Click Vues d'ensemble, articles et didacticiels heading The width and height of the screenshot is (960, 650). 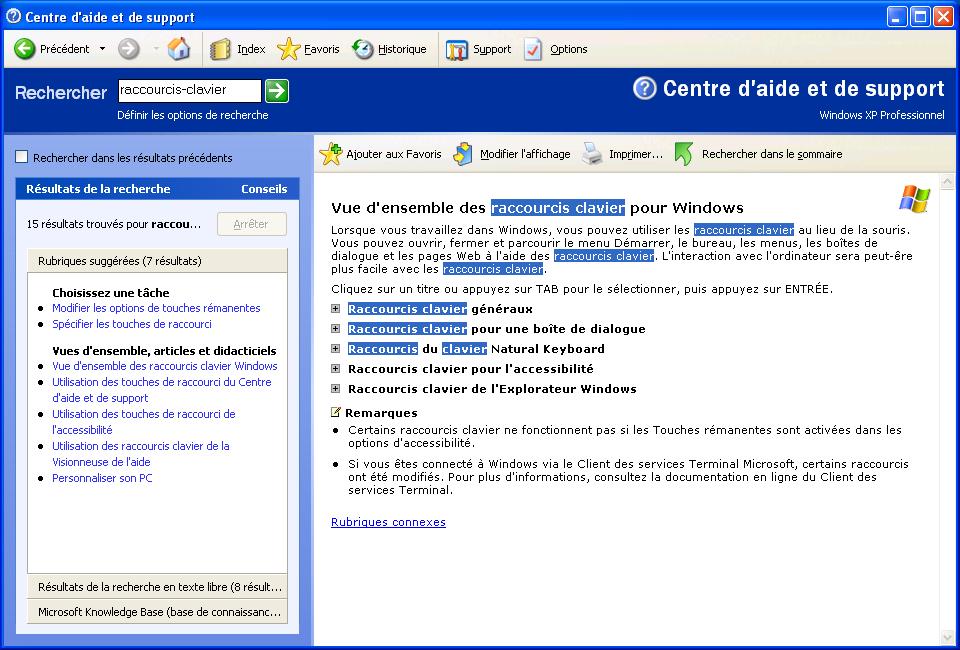[x=164, y=351]
